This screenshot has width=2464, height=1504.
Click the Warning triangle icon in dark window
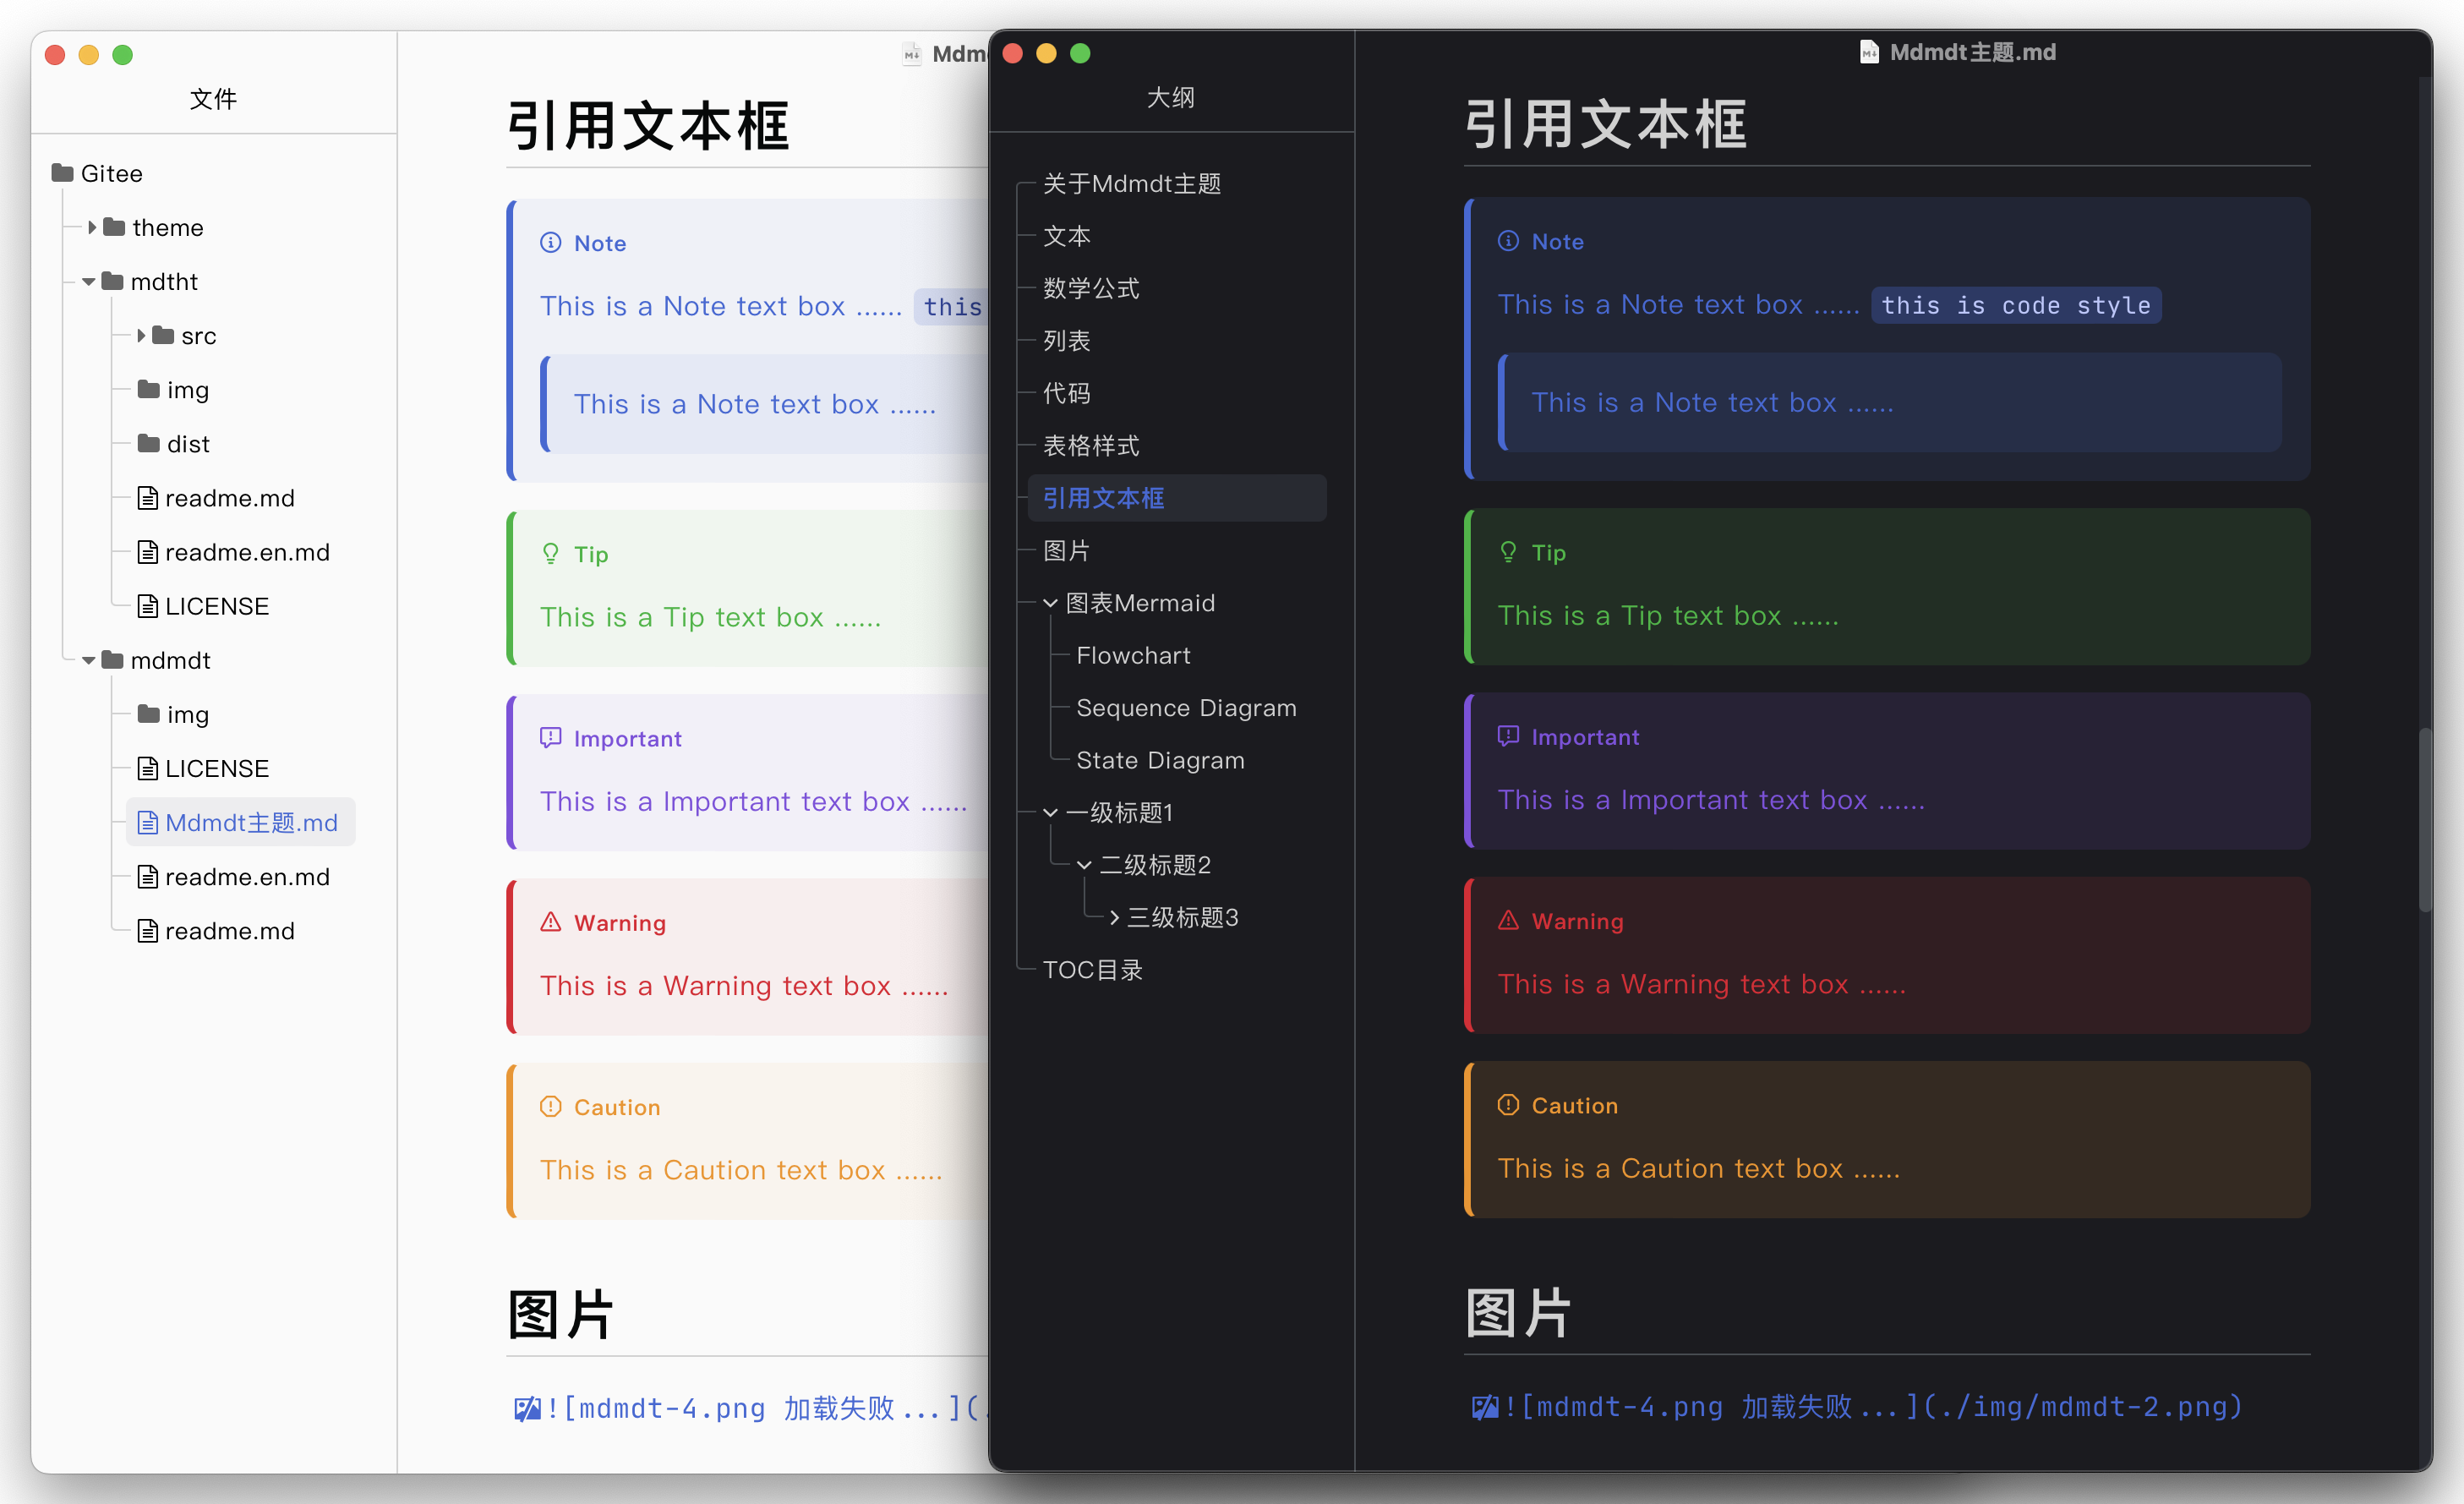click(1508, 920)
